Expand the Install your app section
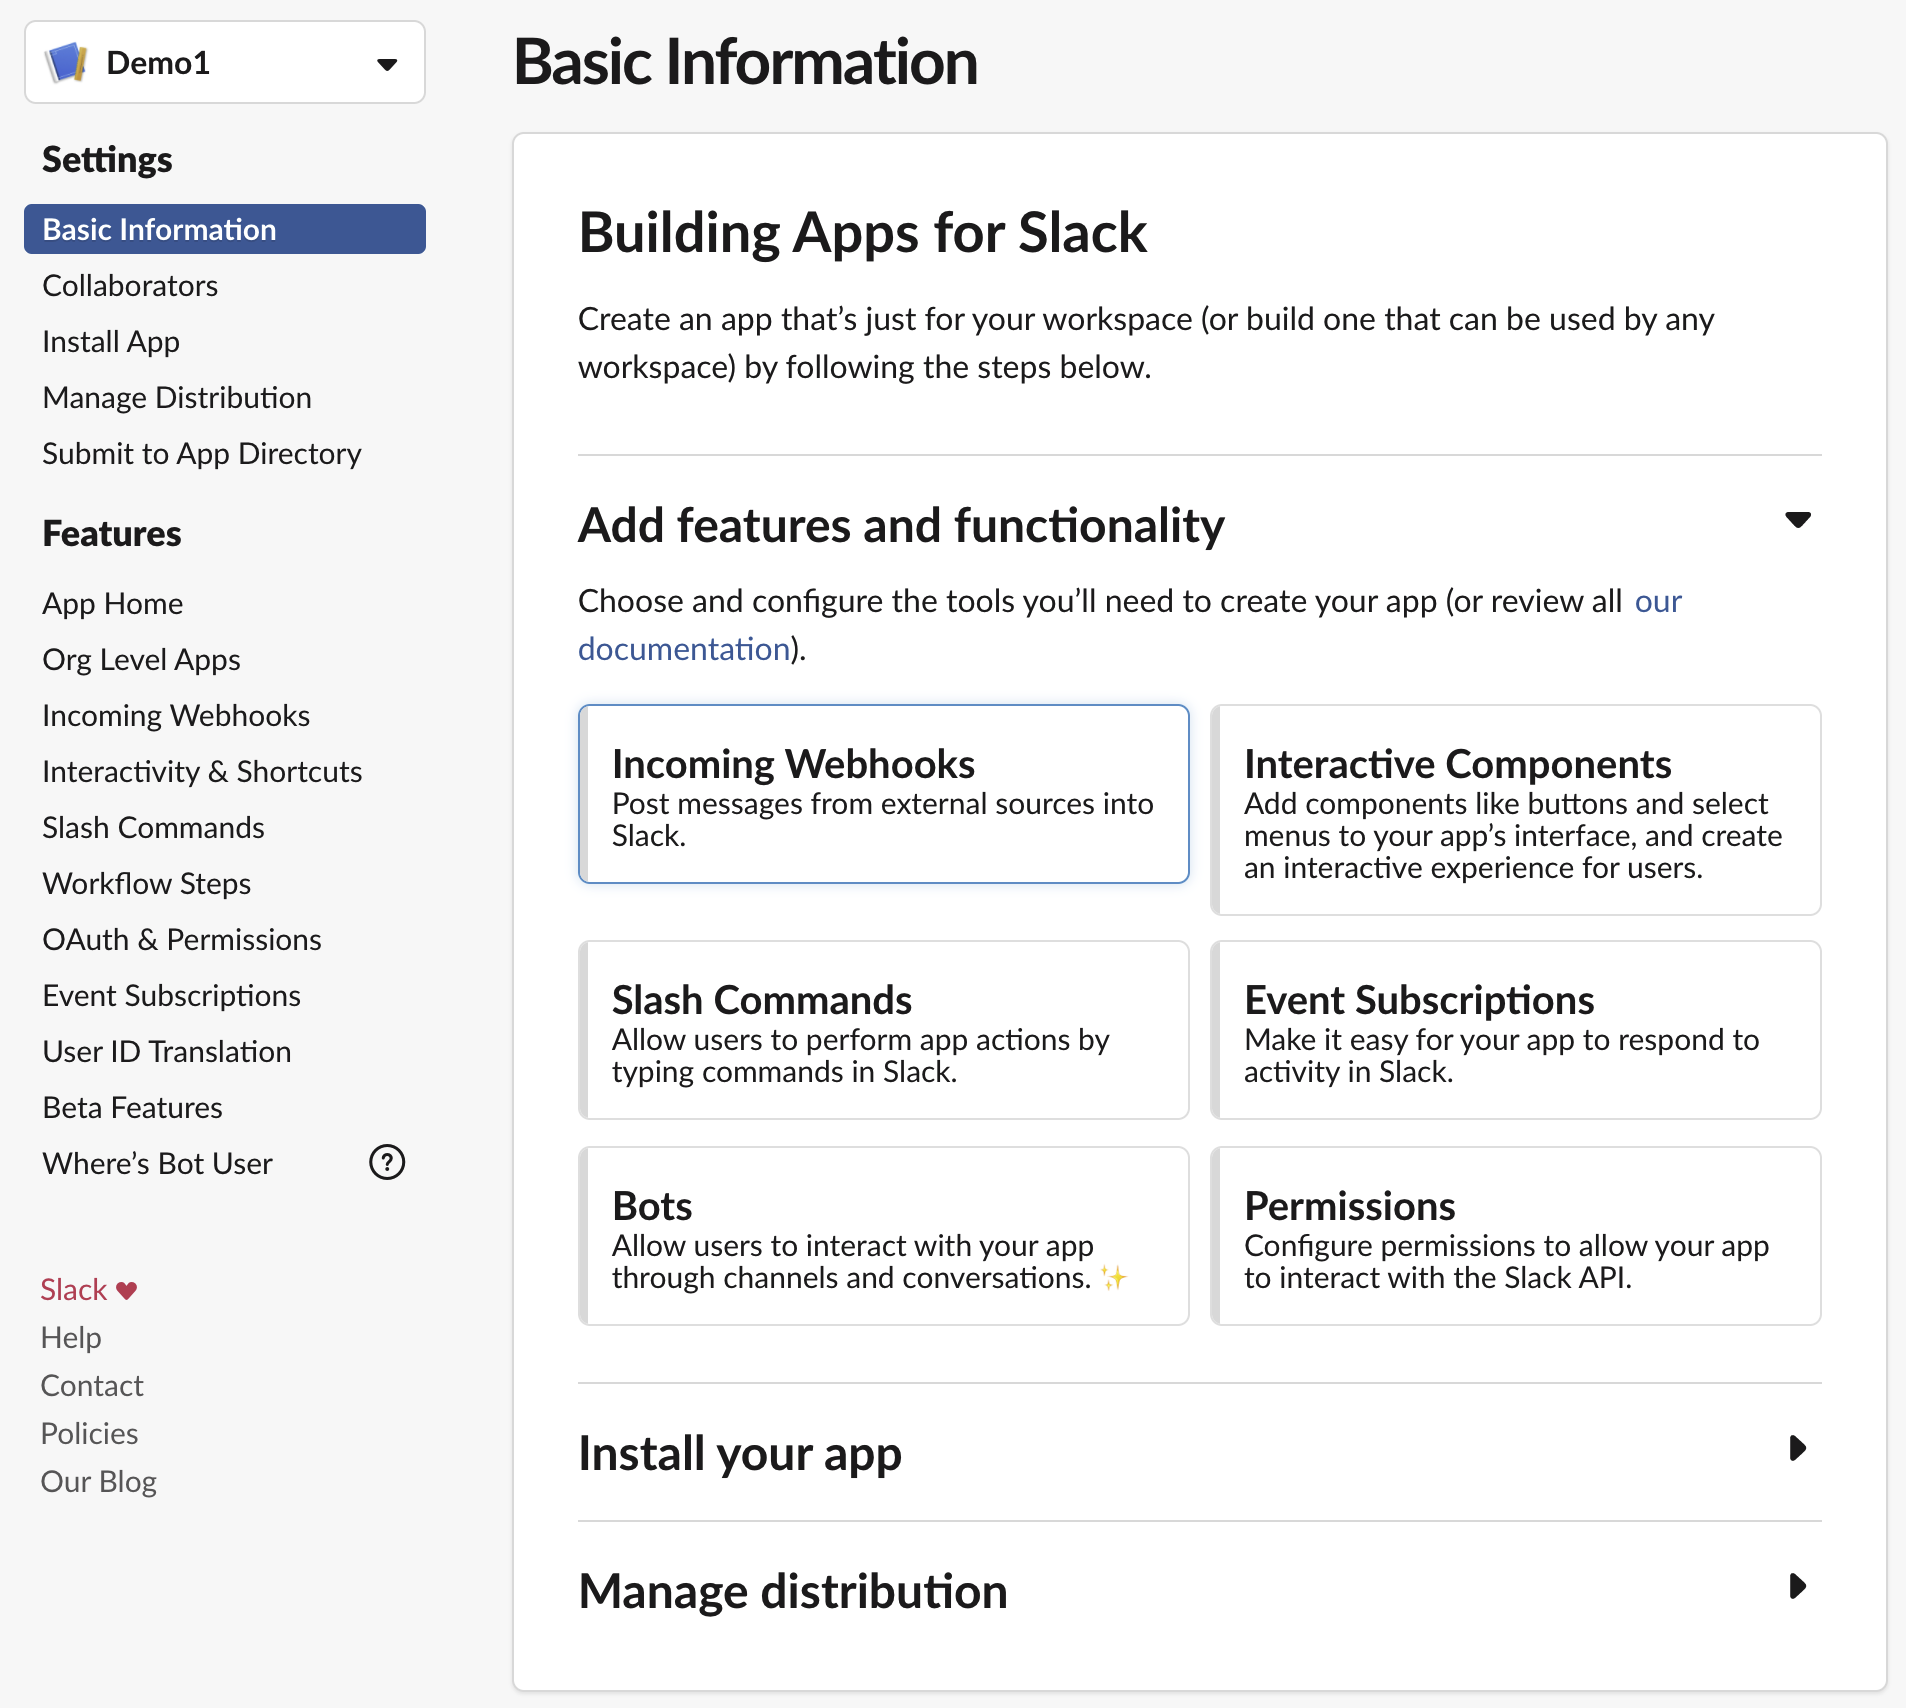 pos(1797,1448)
